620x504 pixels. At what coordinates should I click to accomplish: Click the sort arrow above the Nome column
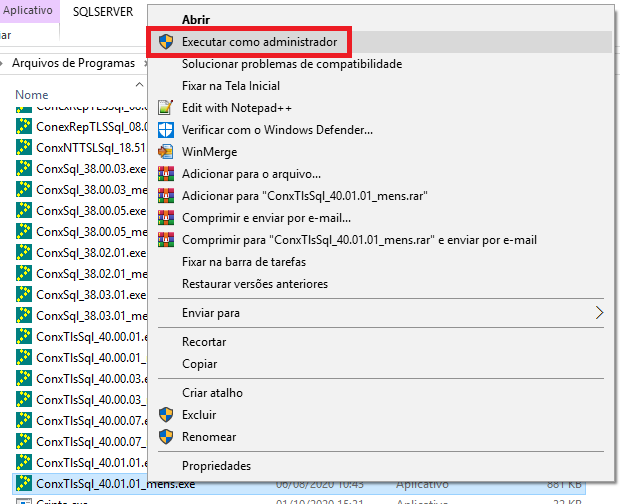(139, 84)
